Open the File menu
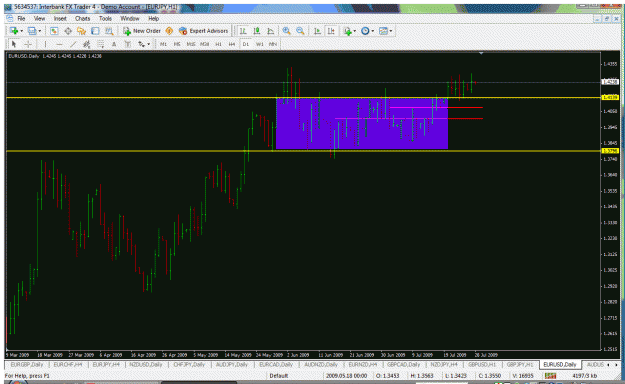The width and height of the screenshot is (625, 384). (x=21, y=18)
